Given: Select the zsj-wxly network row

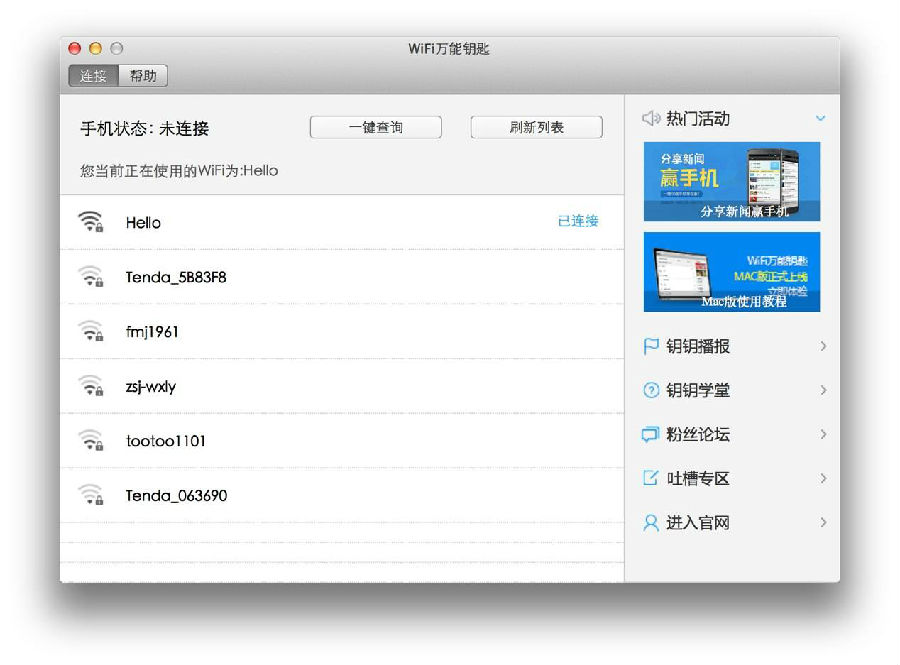Looking at the screenshot, I should tap(300, 385).
